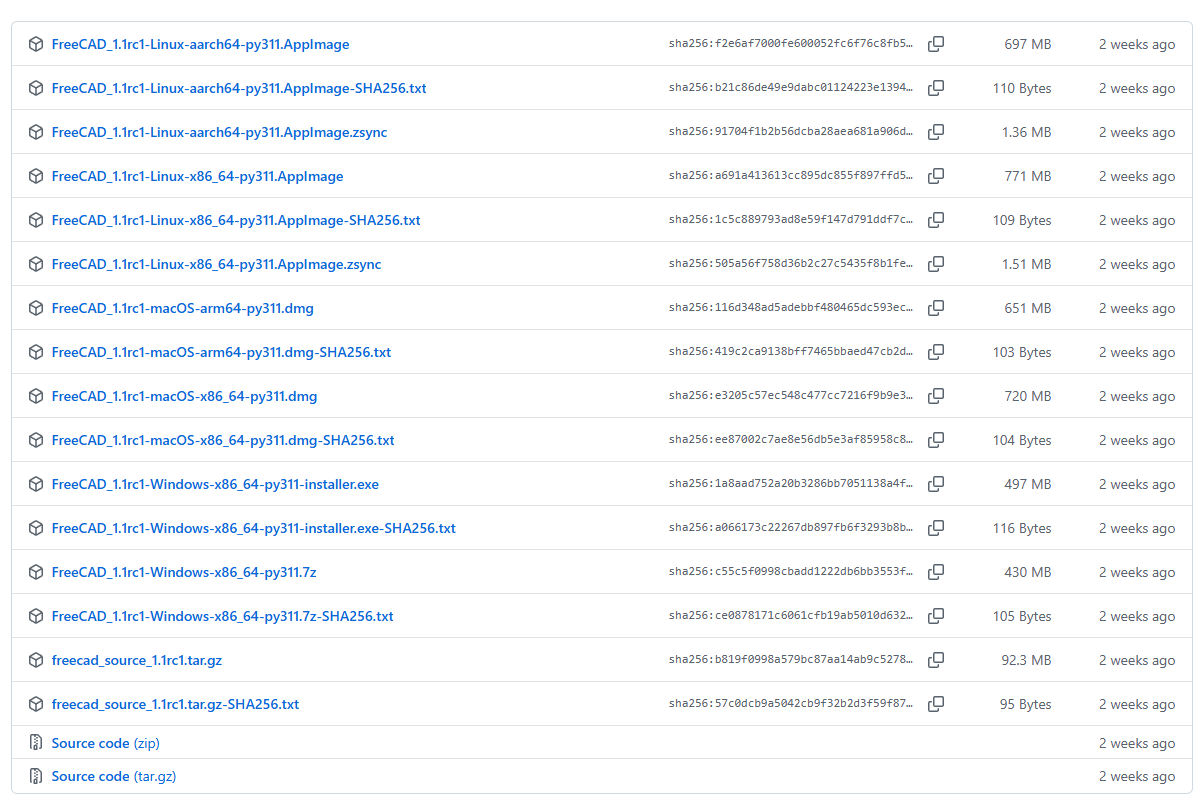The width and height of the screenshot is (1201, 803).
Task: Copy SHA256 for Windows 7z-SHA256.txt
Action: pos(936,616)
